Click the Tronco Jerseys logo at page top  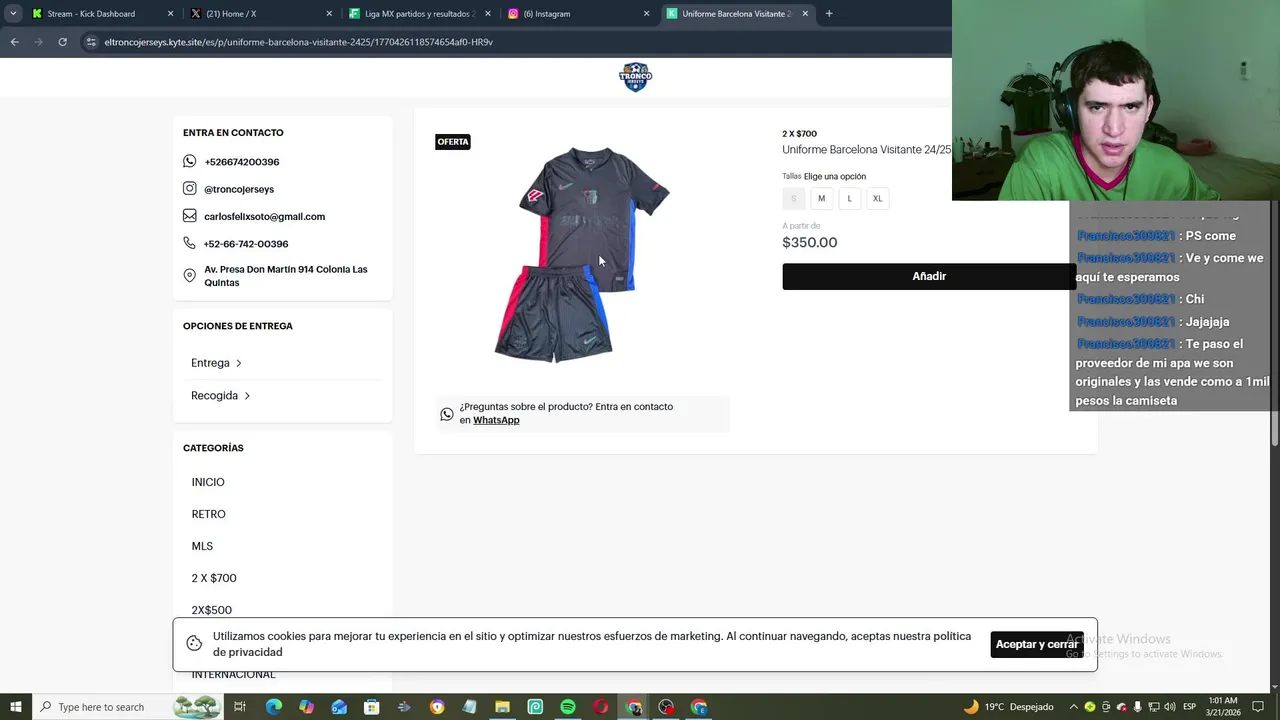(635, 77)
